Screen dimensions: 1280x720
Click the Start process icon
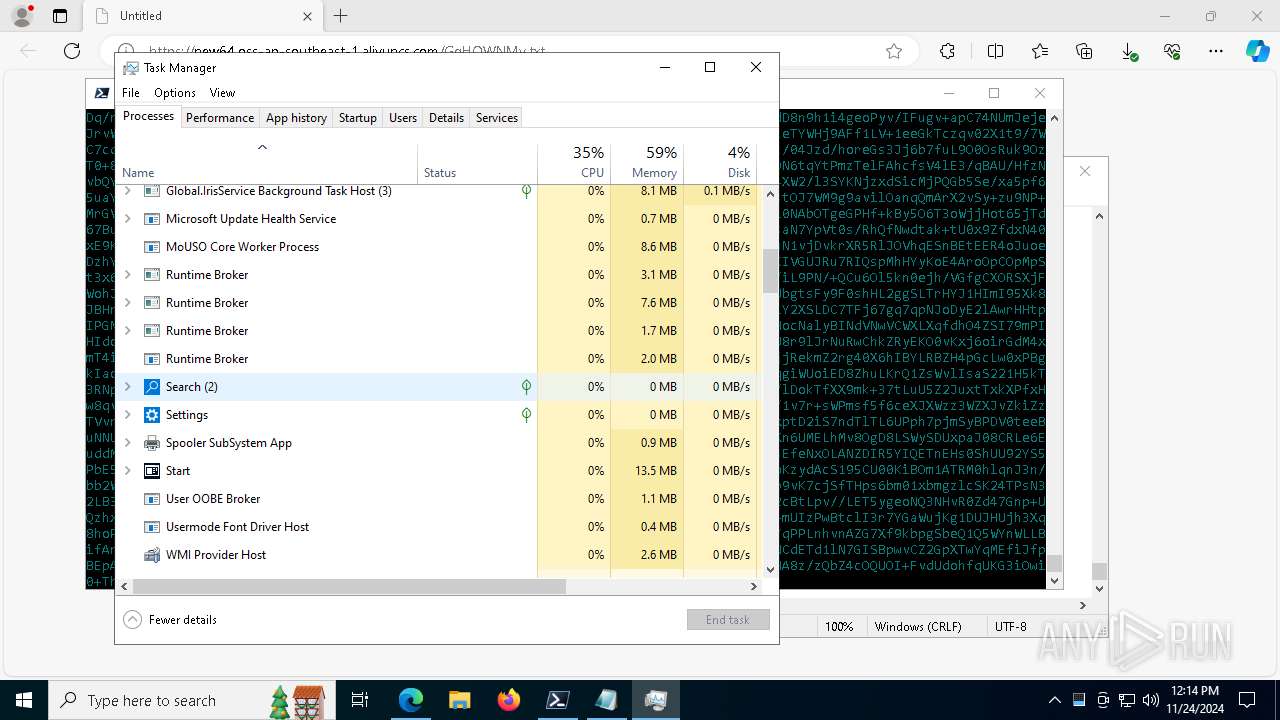pyautogui.click(x=152, y=471)
